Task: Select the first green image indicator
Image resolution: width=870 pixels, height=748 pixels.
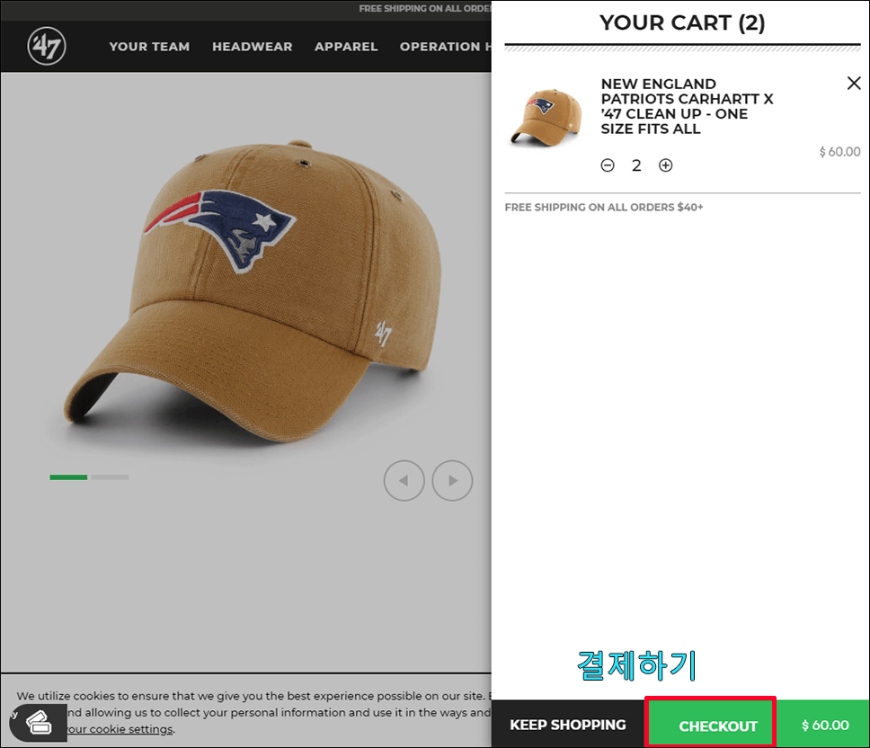Action: click(x=68, y=477)
